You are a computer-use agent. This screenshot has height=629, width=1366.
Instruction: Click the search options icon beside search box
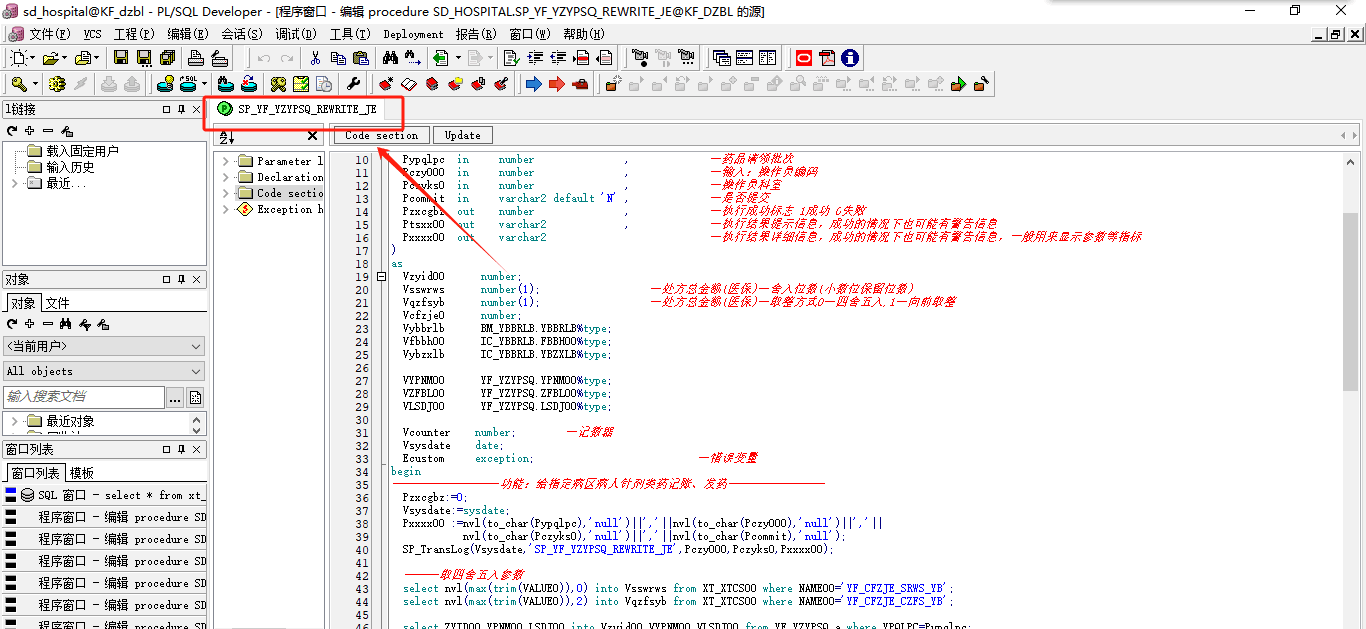point(195,398)
